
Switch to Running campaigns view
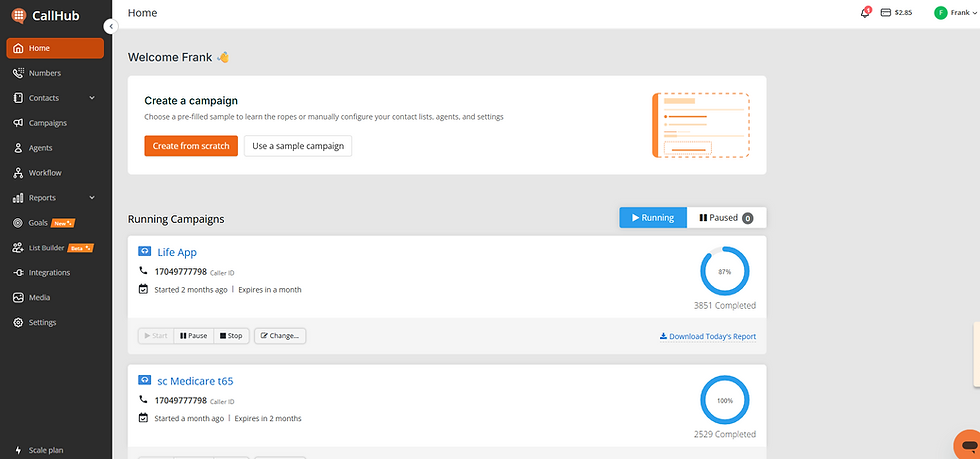(652, 218)
